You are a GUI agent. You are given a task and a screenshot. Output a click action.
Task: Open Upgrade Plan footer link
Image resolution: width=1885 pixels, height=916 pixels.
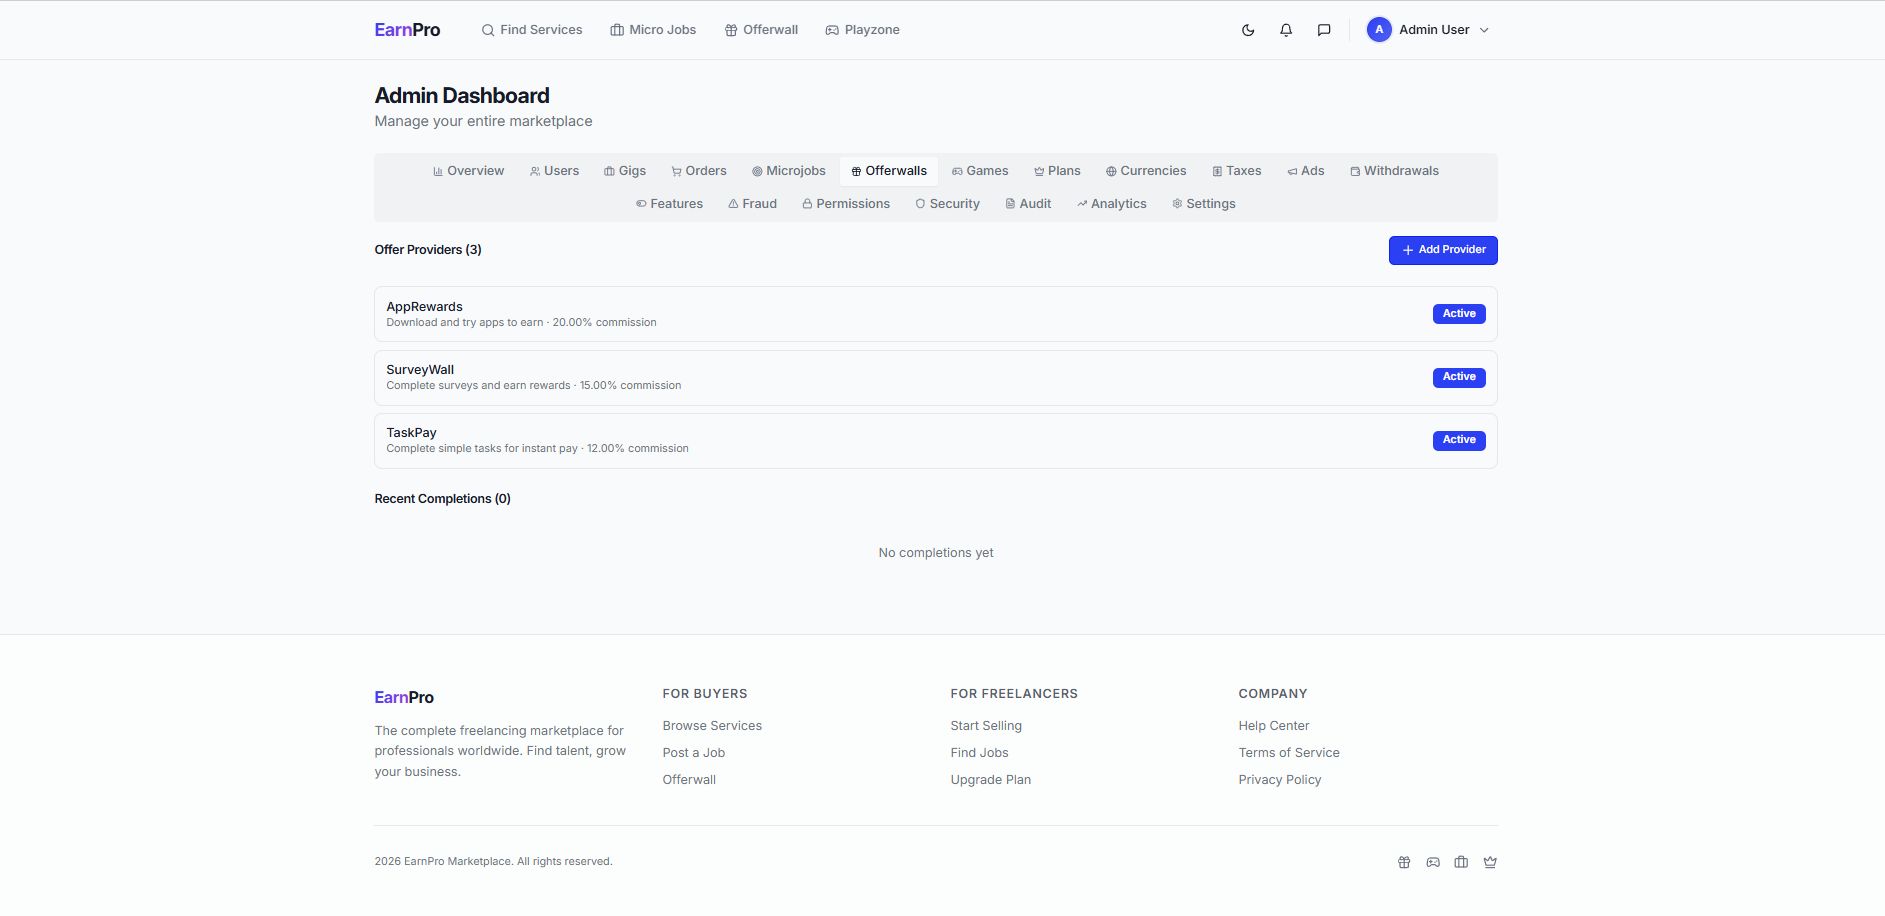[990, 780]
